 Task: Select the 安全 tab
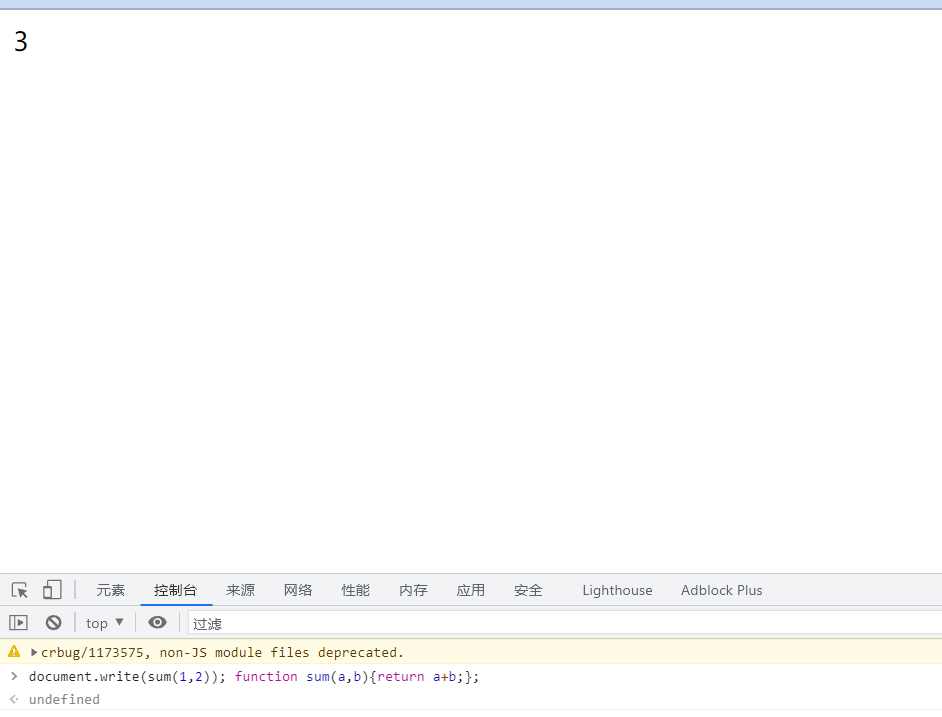click(x=528, y=590)
